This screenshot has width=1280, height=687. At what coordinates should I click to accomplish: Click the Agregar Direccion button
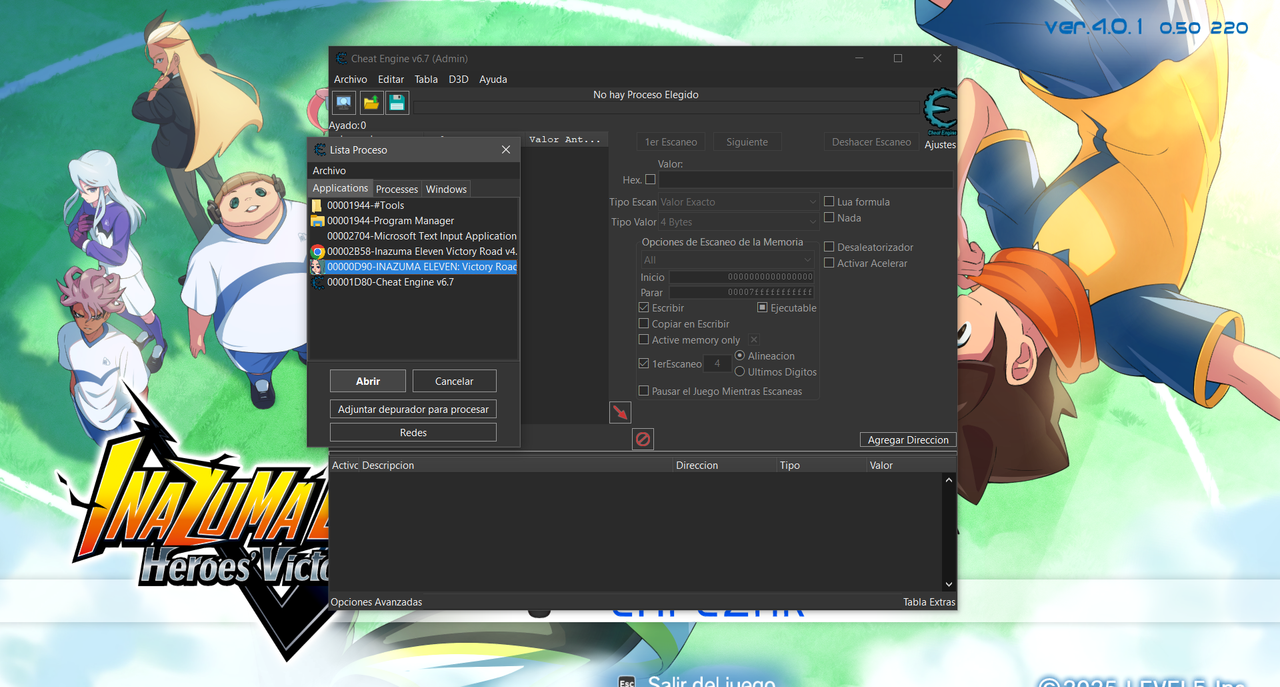pos(908,440)
